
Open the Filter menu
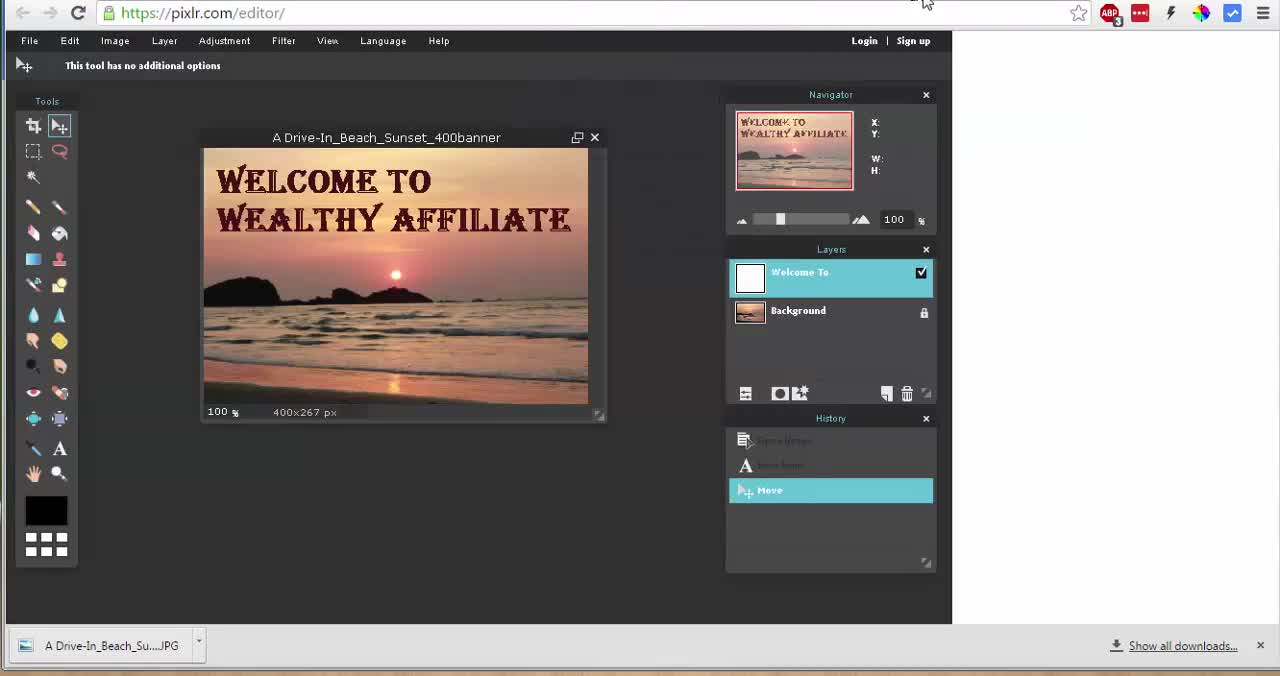[x=284, y=41]
